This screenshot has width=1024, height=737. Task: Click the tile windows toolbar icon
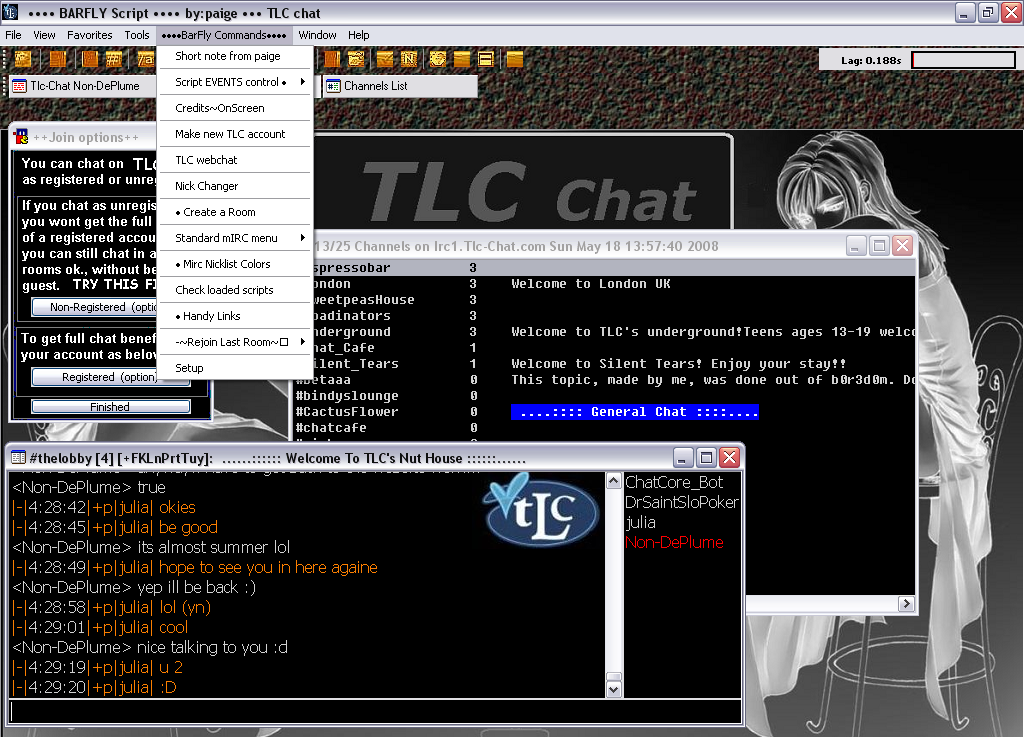click(486, 59)
